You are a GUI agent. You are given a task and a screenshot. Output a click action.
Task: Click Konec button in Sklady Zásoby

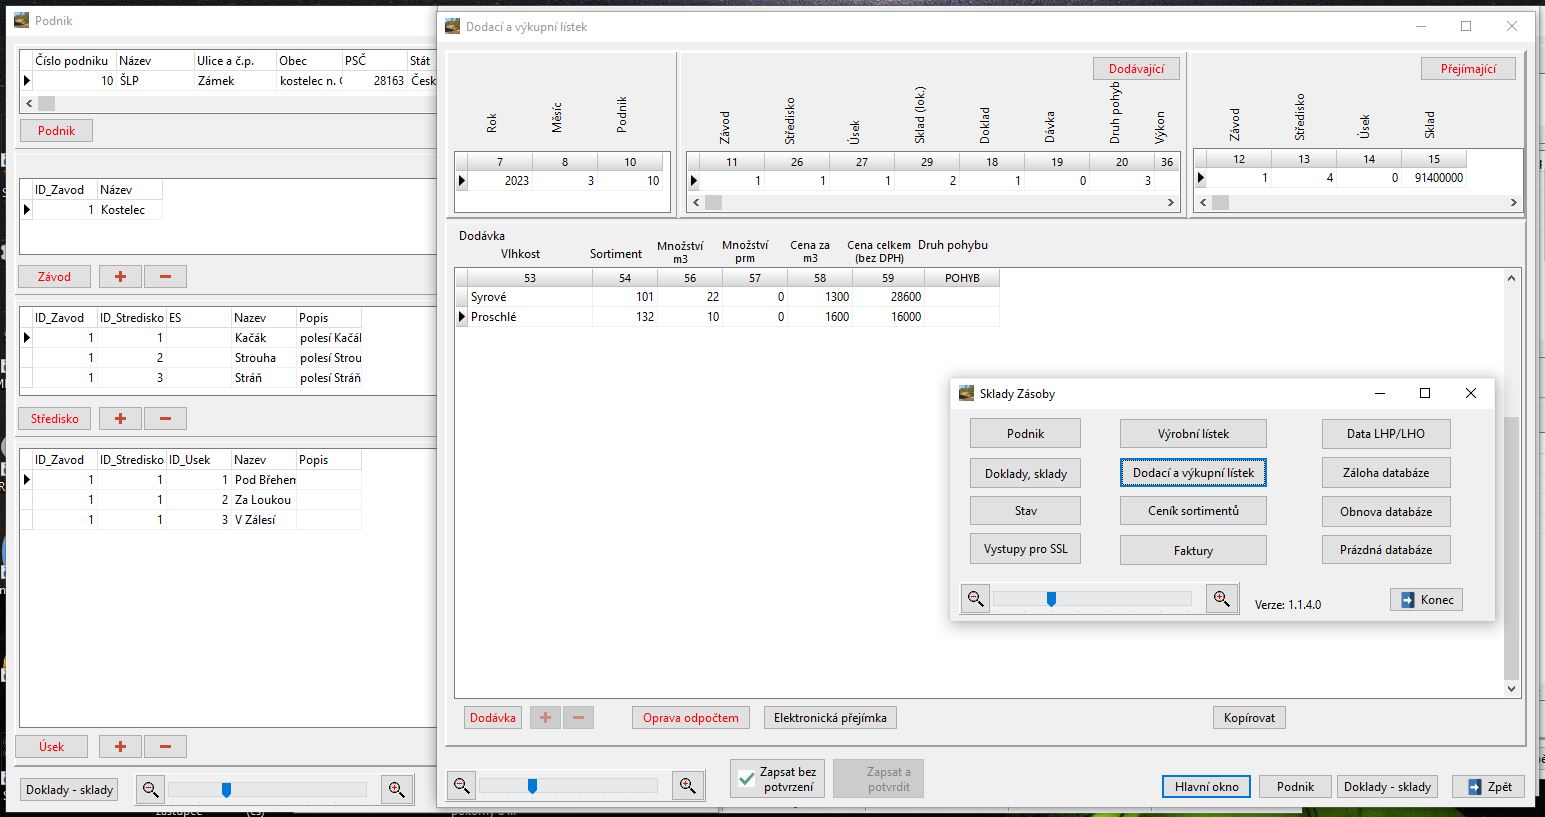1427,600
